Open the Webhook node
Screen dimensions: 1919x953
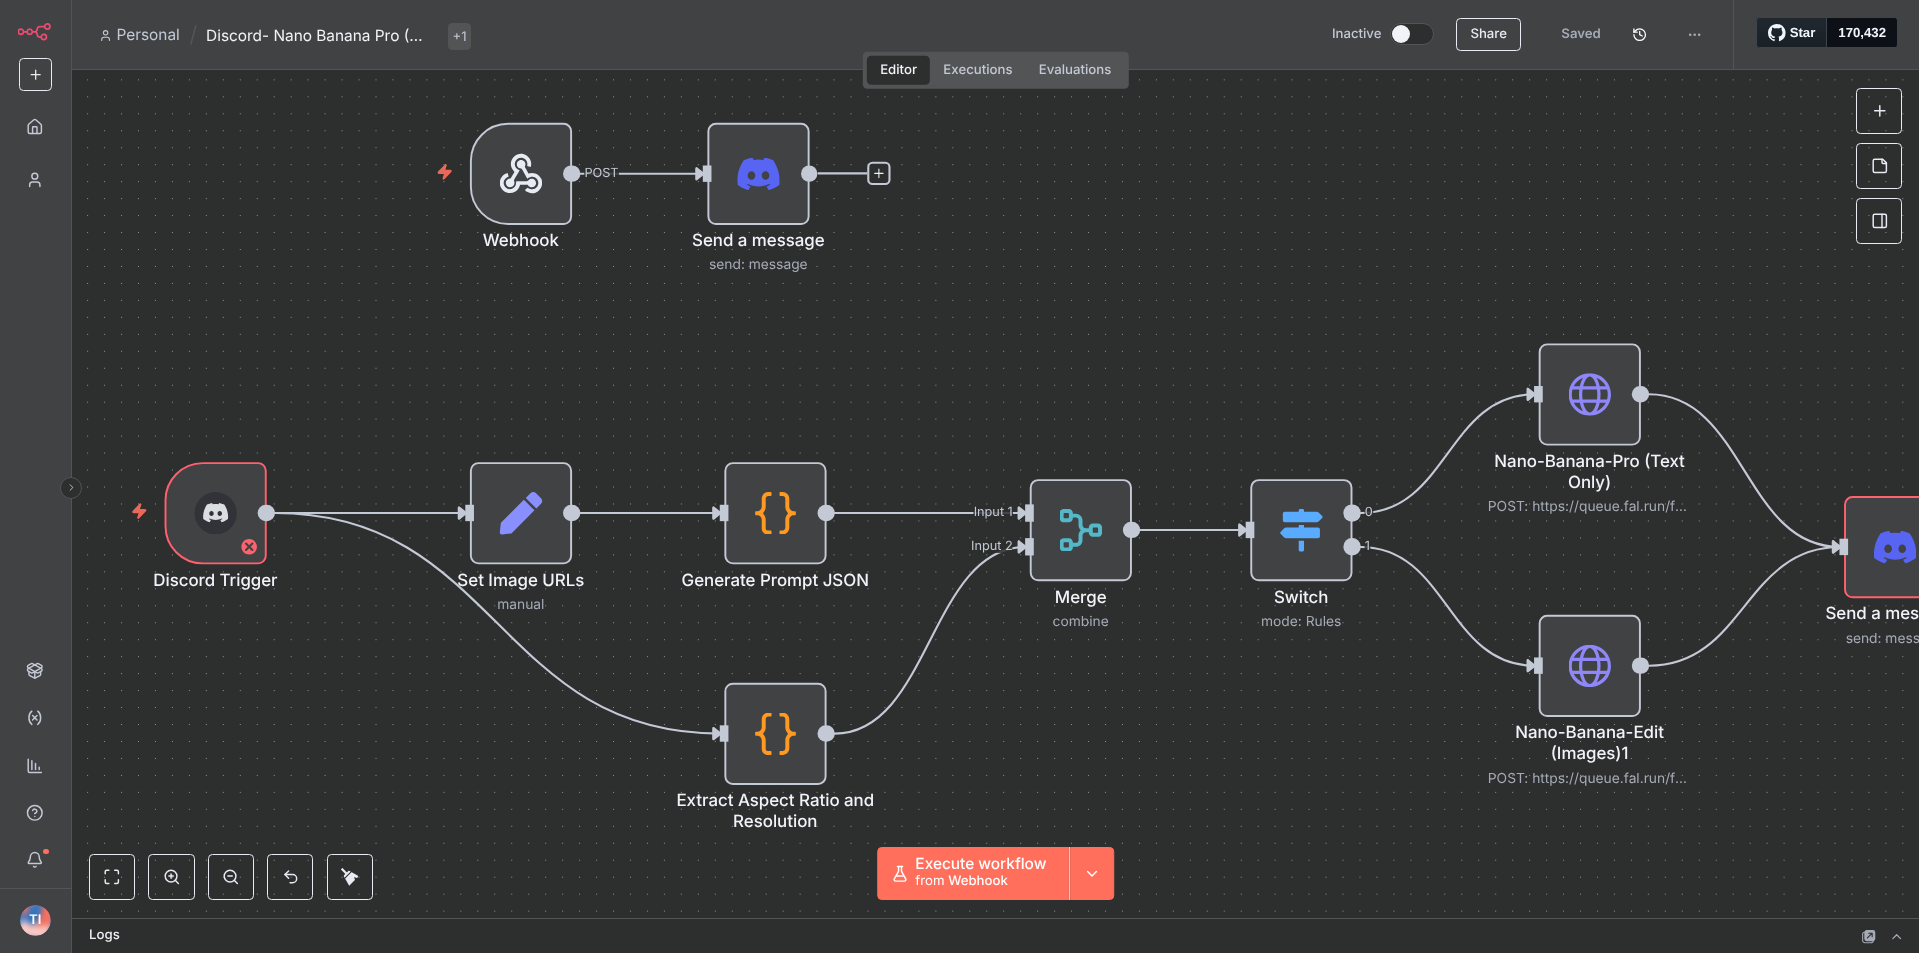[x=520, y=174]
